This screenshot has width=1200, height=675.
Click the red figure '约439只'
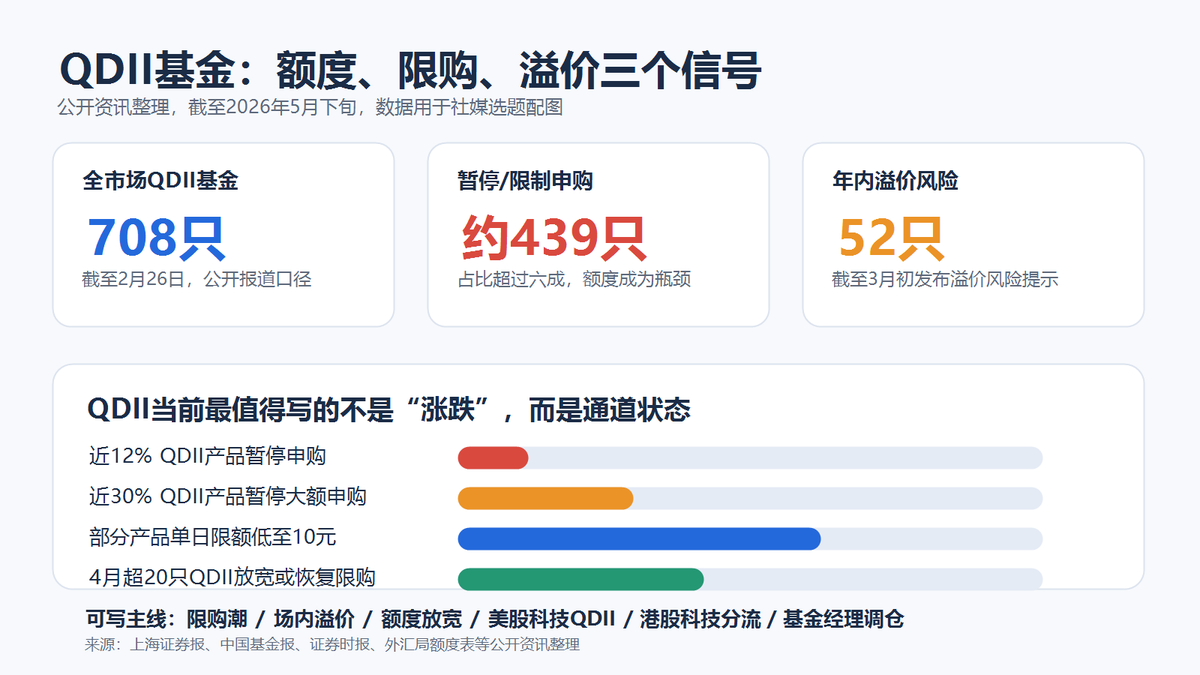pyautogui.click(x=554, y=237)
